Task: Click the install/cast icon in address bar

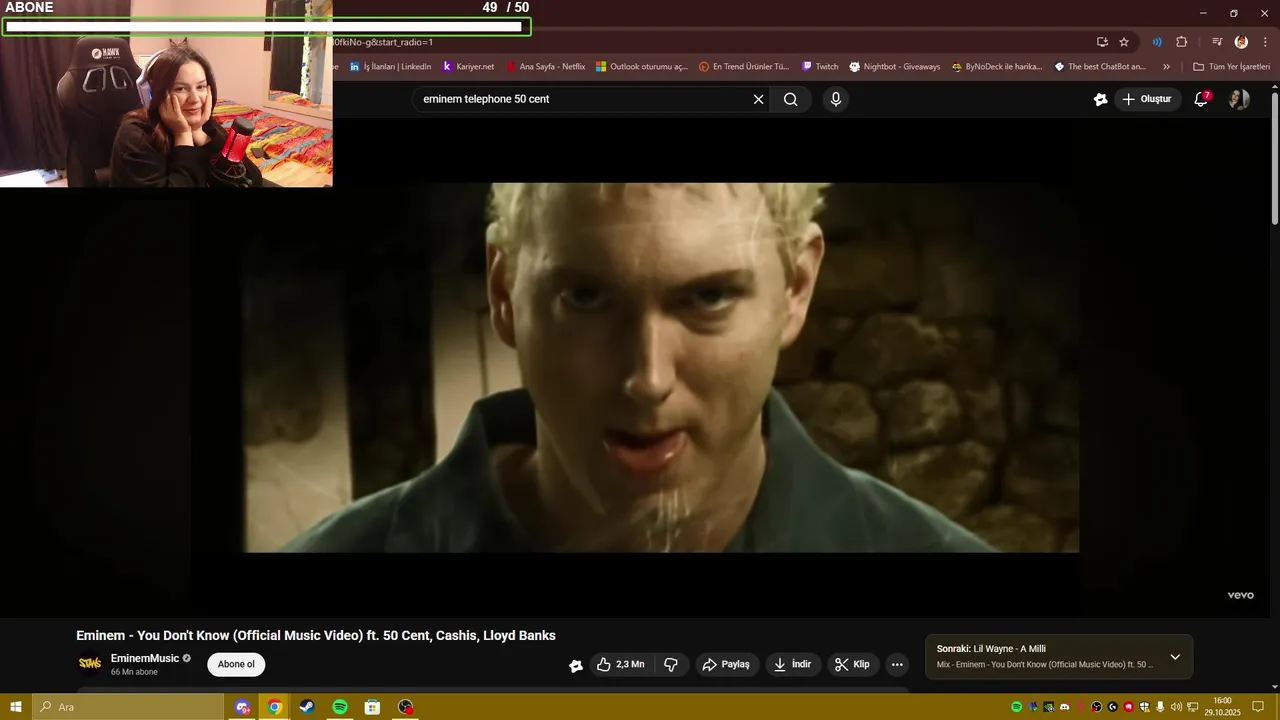Action: click(1102, 42)
